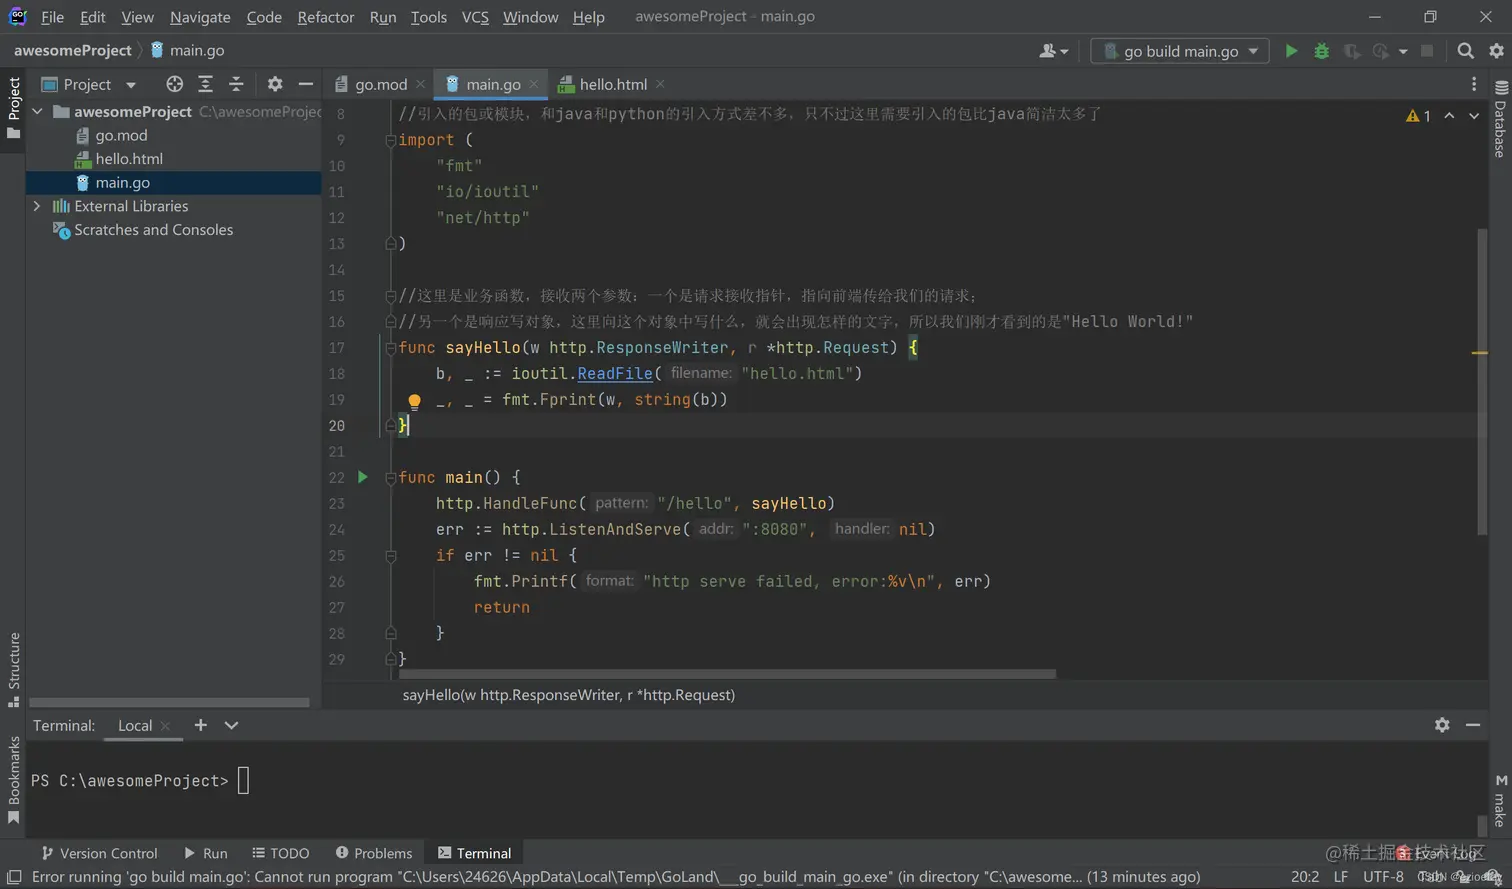
Task: Click the lightbulb quick-fix icon
Action: (414, 401)
